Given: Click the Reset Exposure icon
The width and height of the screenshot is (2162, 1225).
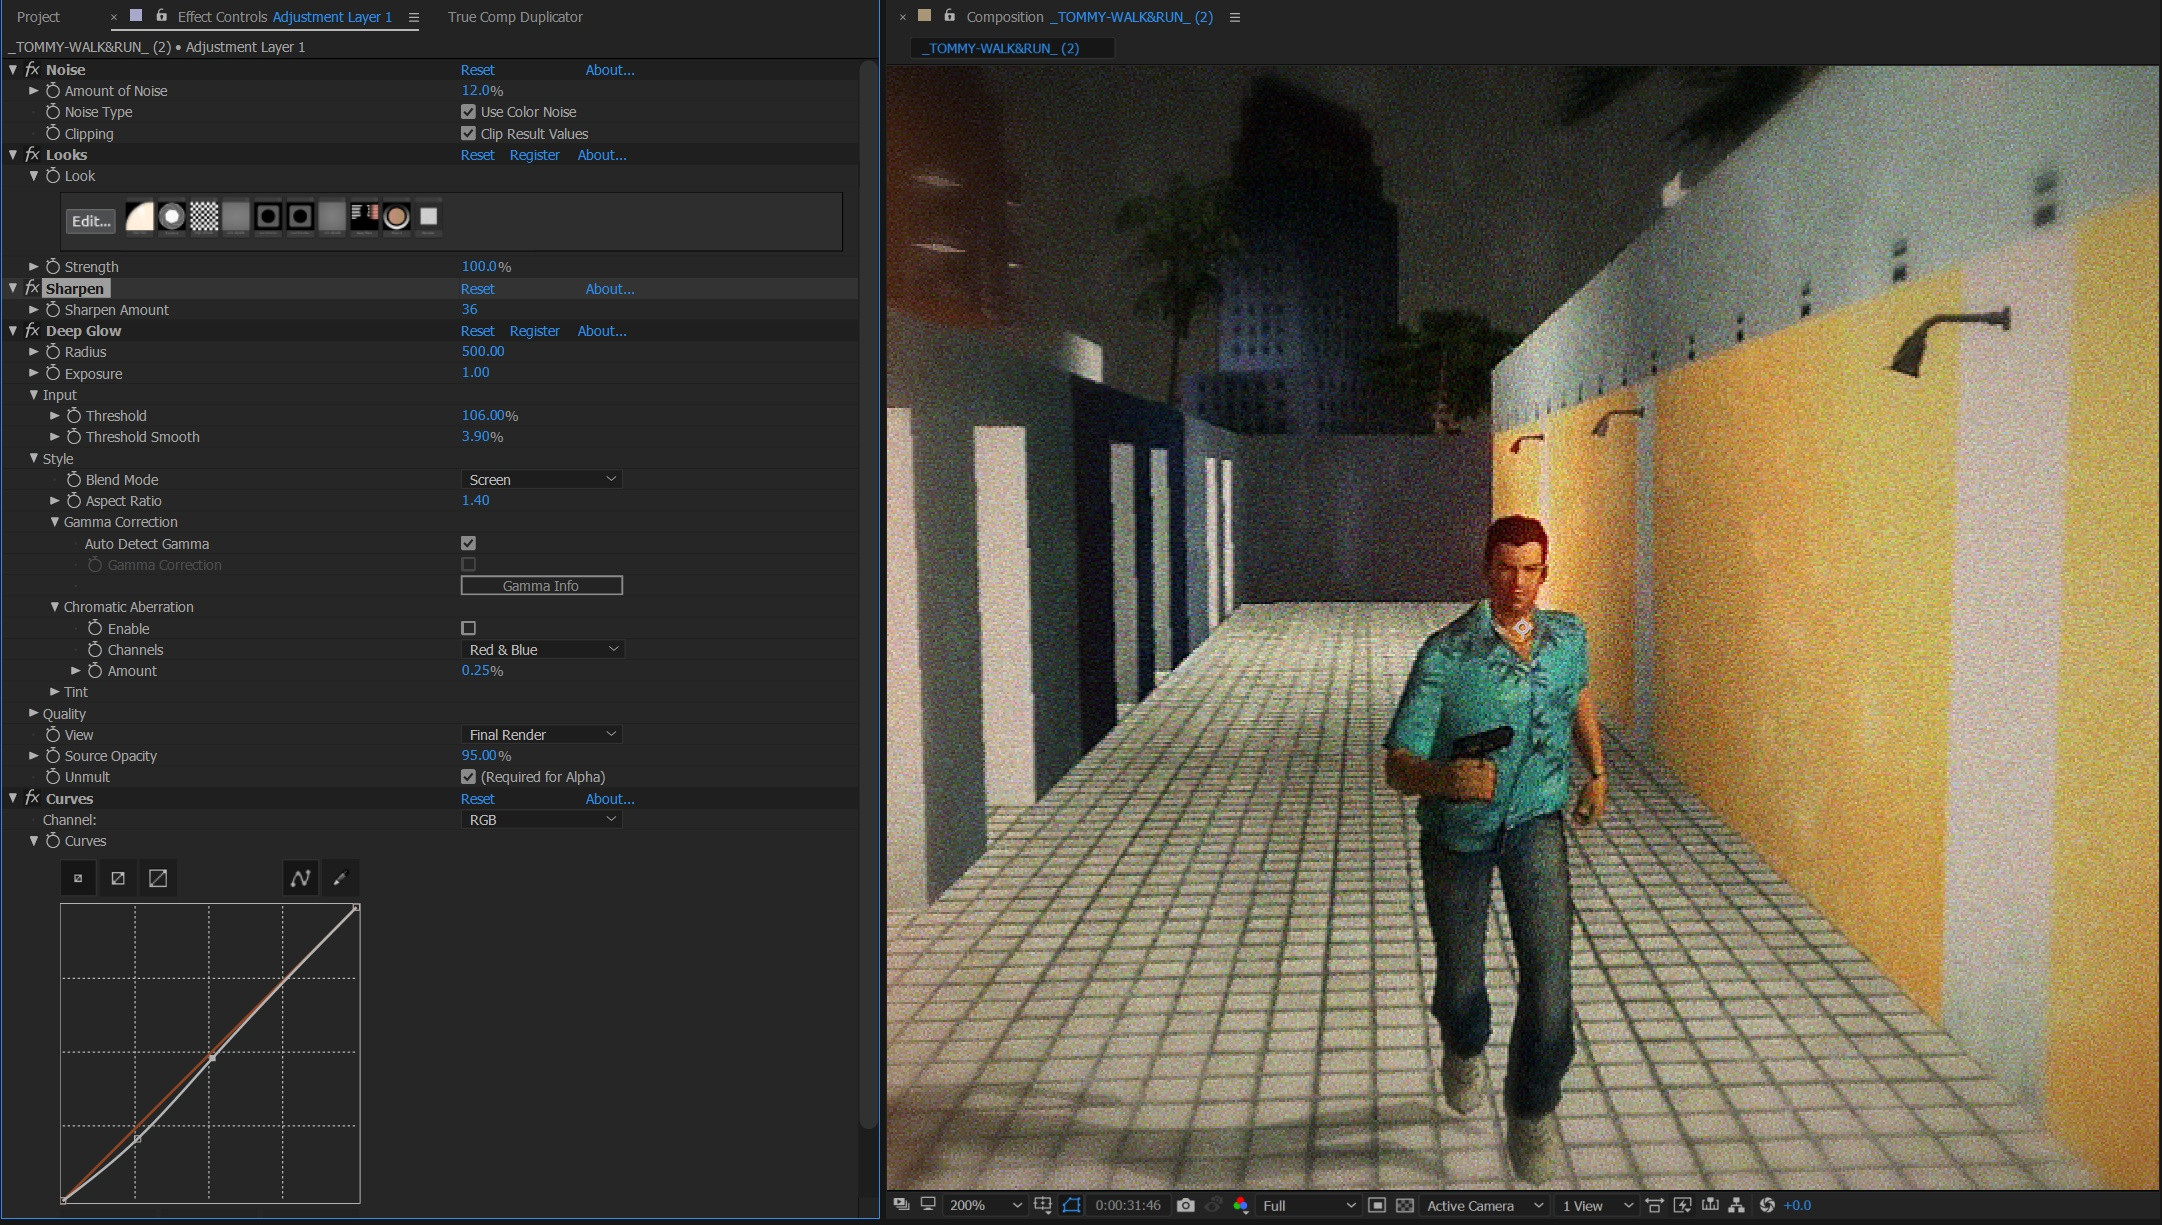Looking at the screenshot, I should [1767, 1205].
